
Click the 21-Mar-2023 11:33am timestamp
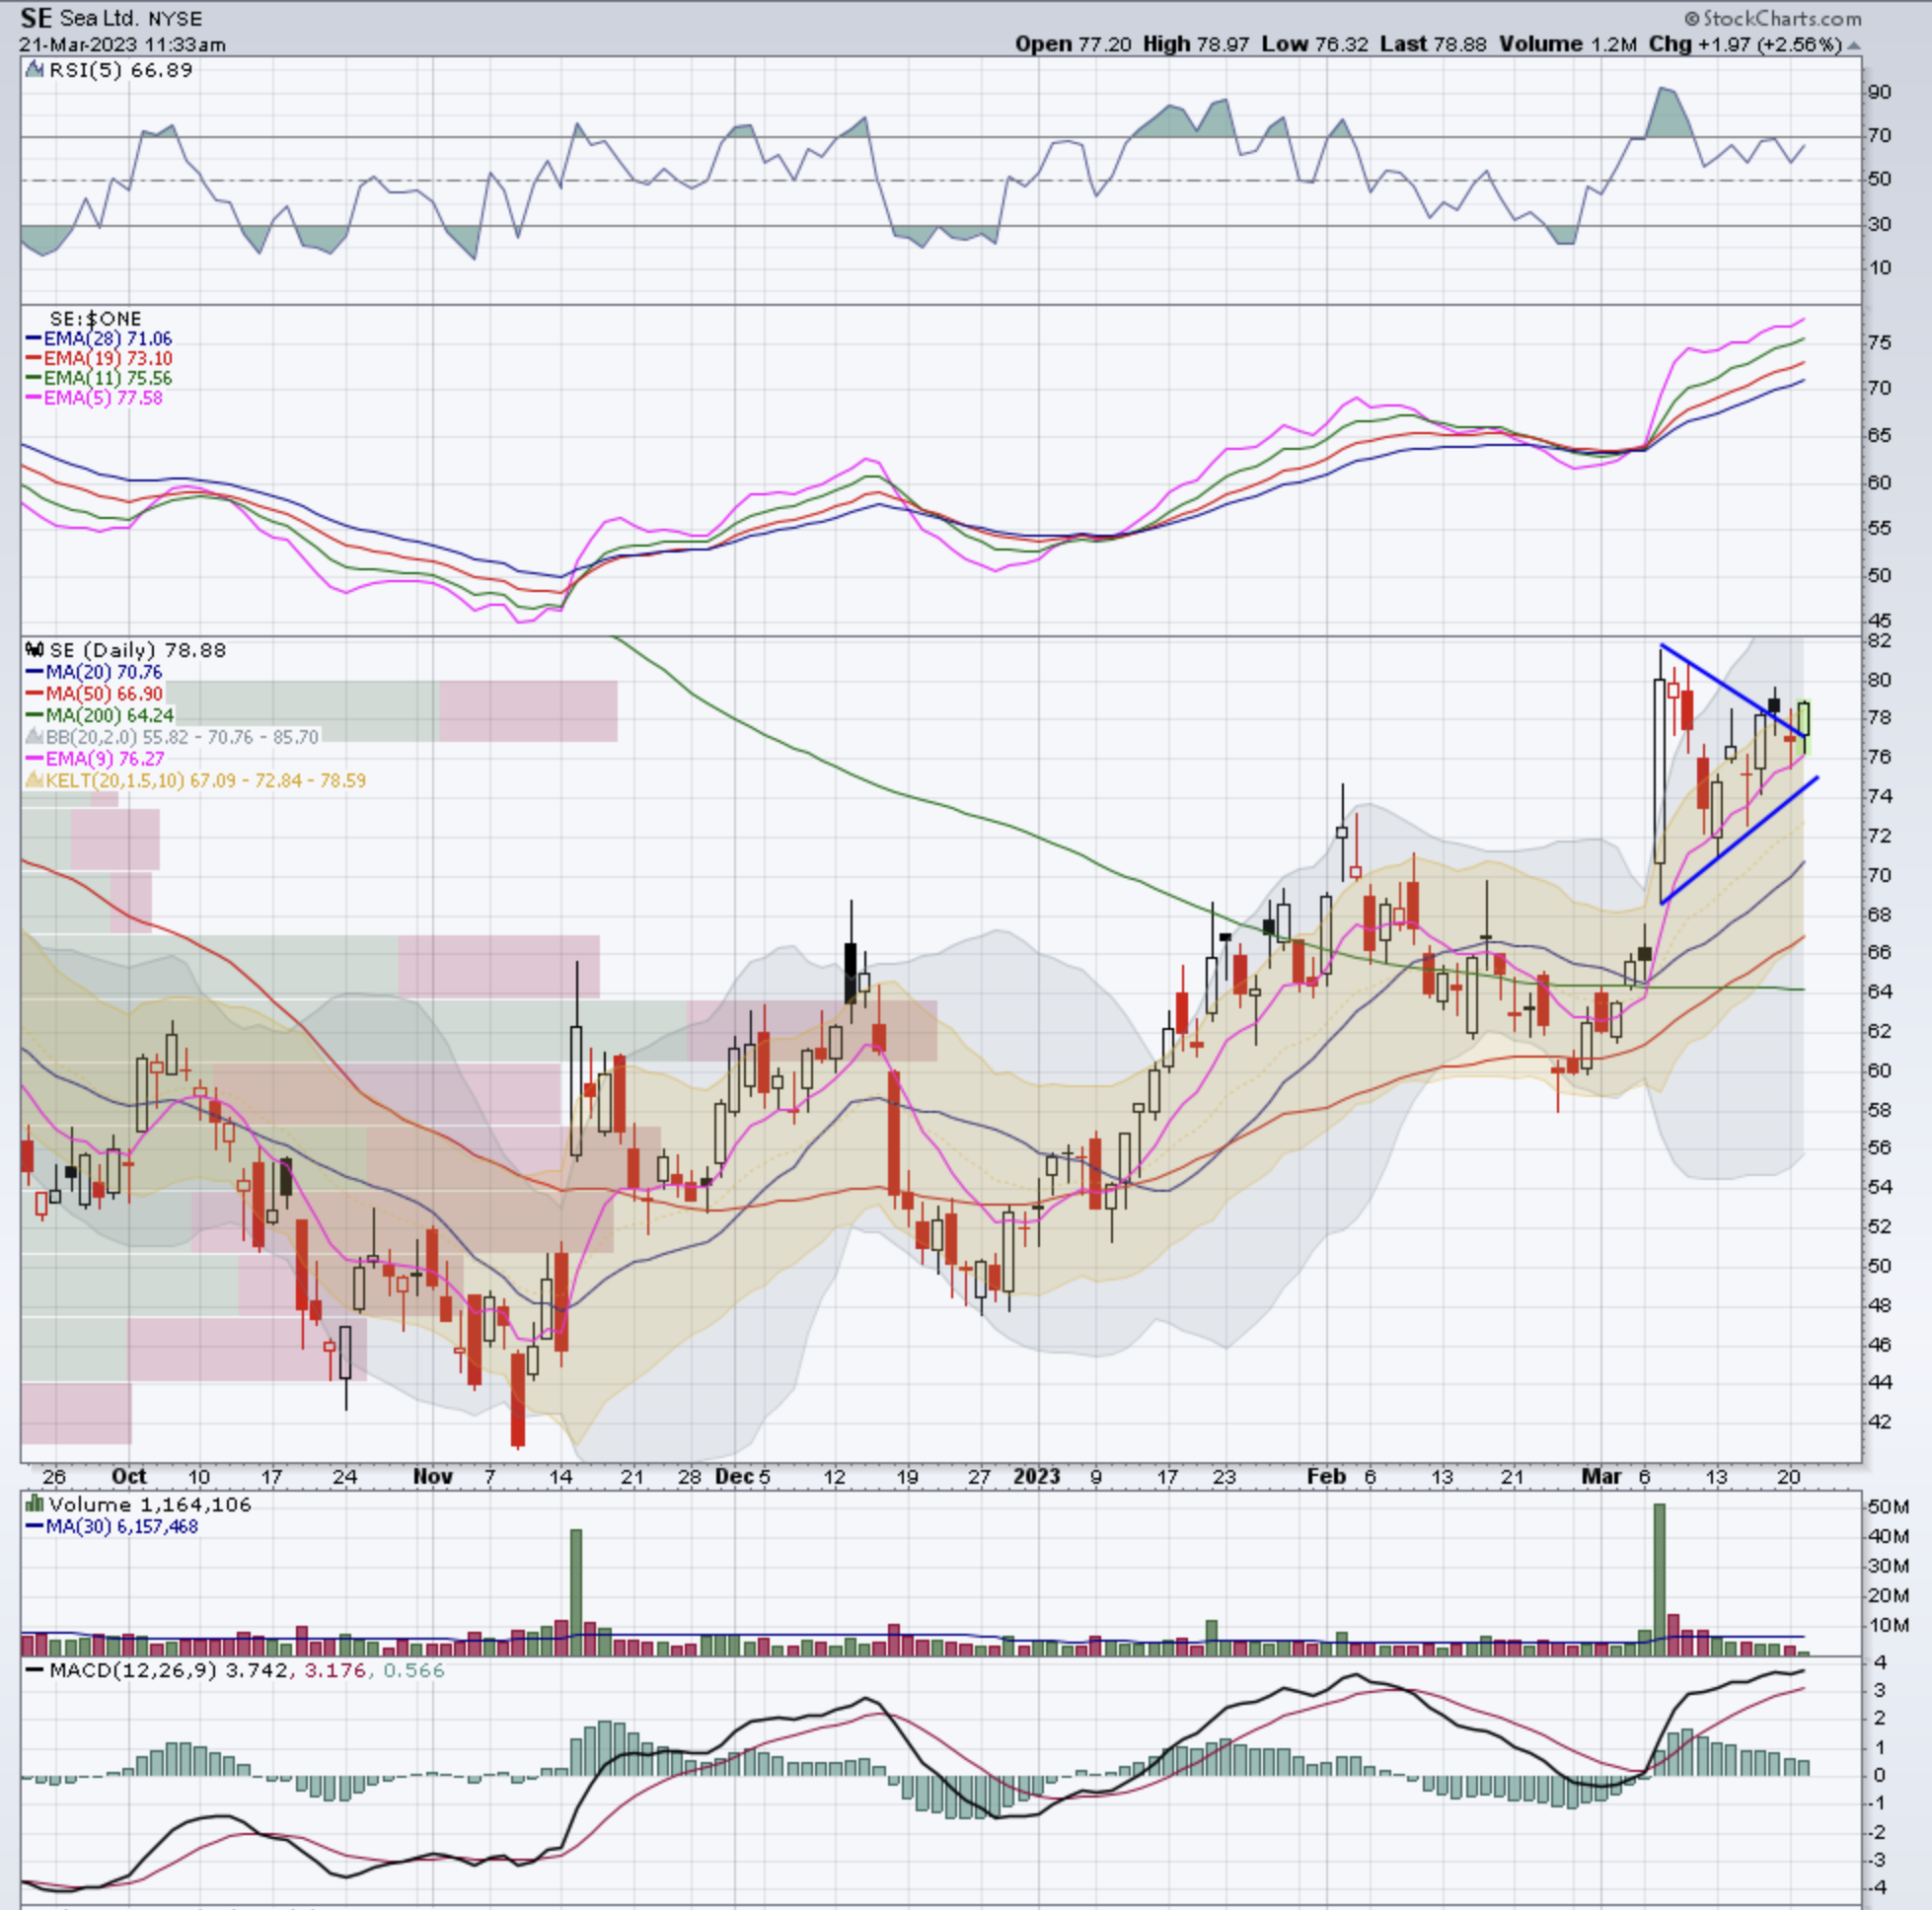tap(122, 45)
